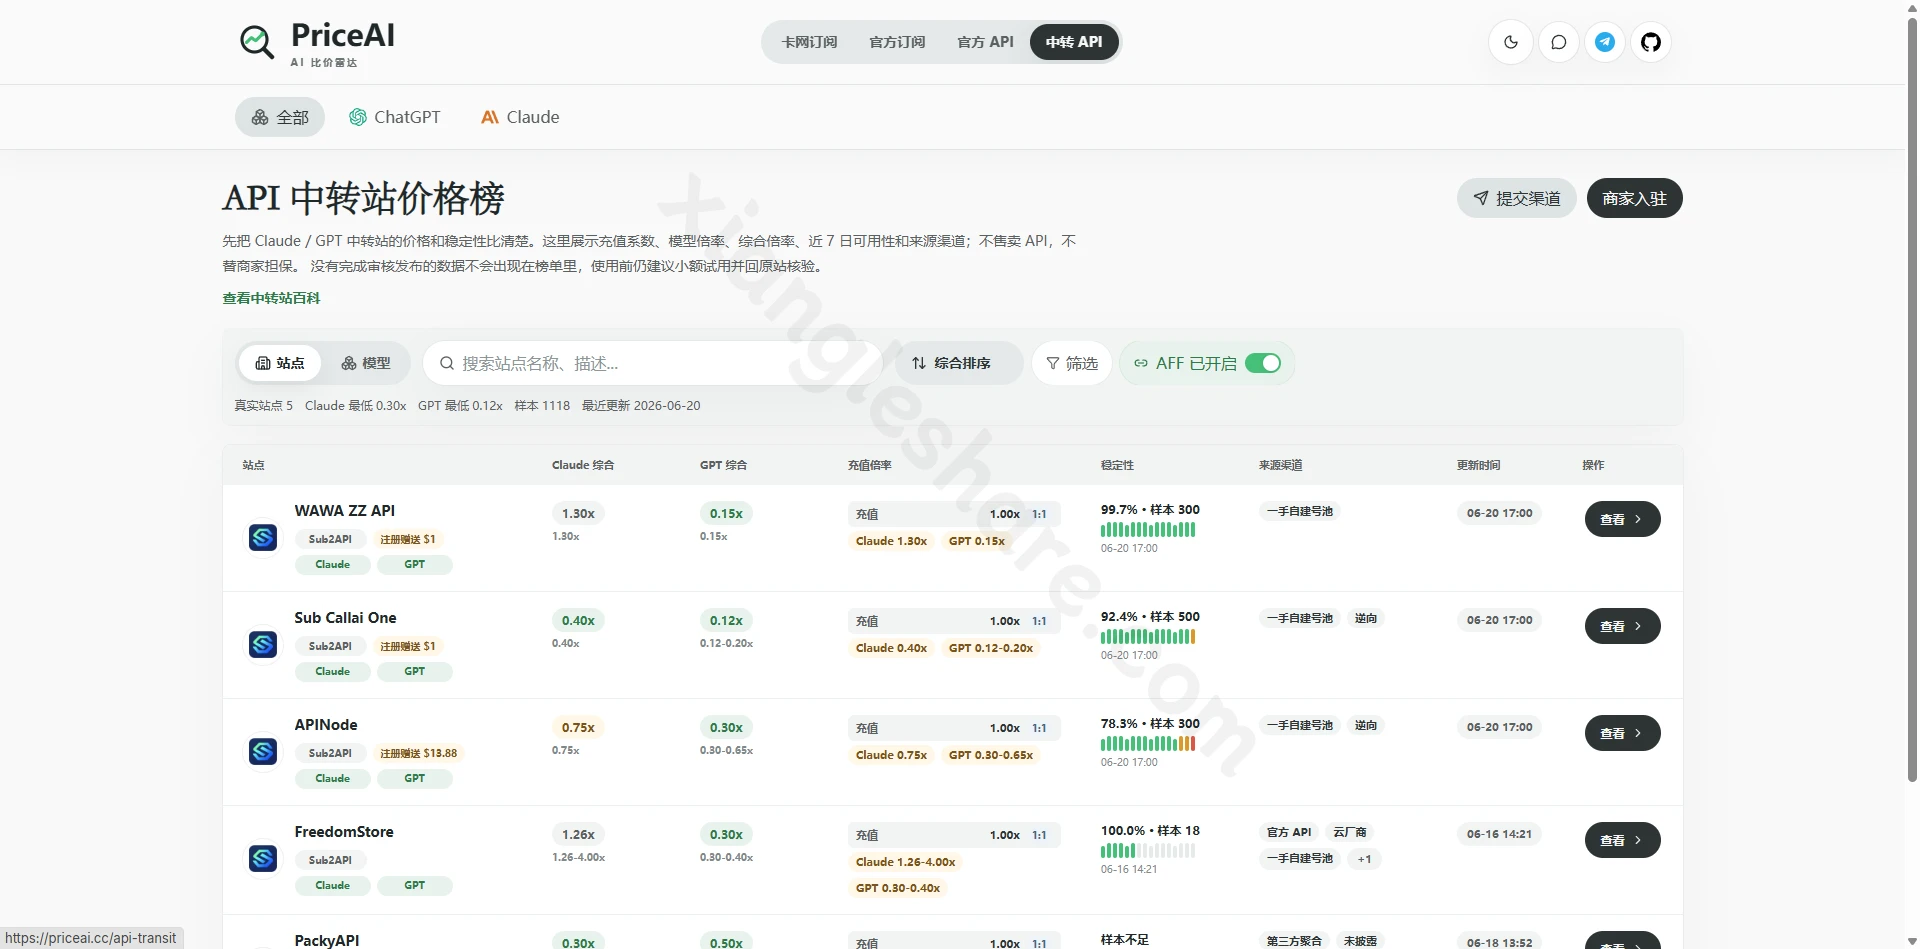Click the 06-16 14:21 update time badge
This screenshot has height=949, width=1920.
click(1499, 834)
